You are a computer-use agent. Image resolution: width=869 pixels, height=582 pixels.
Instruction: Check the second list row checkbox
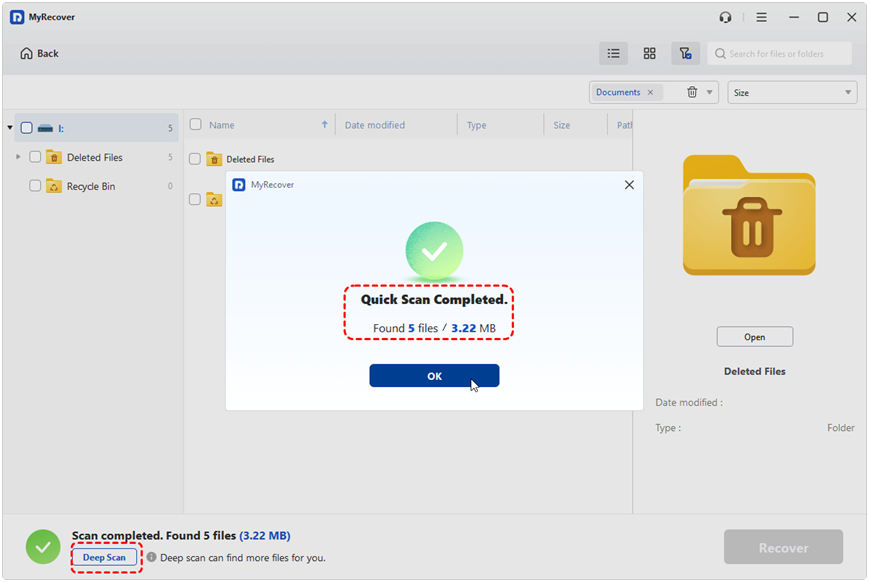click(x=195, y=199)
